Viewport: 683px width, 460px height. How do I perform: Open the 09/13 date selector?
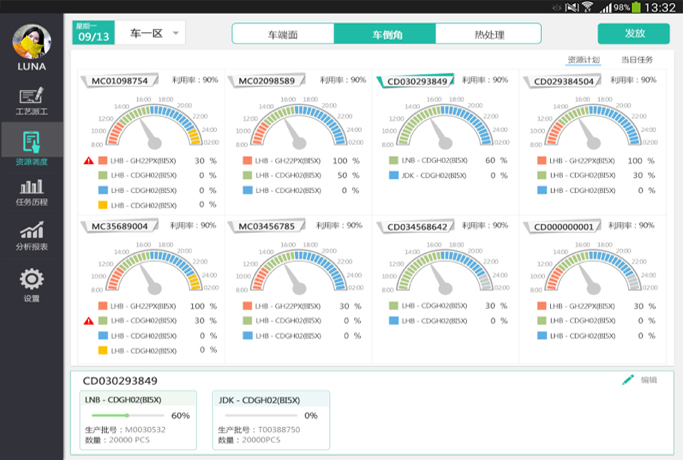click(94, 33)
